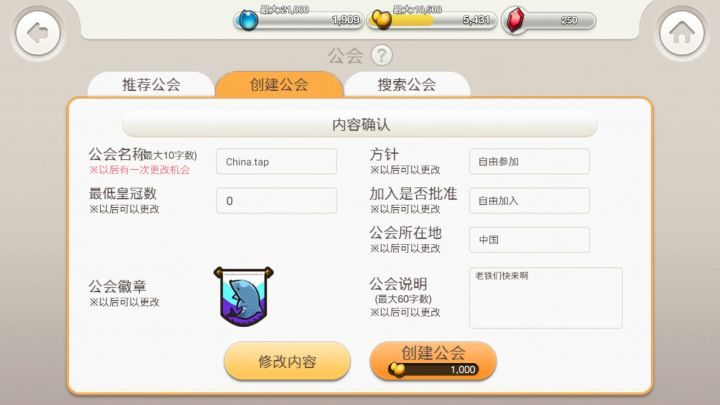
Task: Click 公会说明 description text box
Action: click(x=546, y=298)
